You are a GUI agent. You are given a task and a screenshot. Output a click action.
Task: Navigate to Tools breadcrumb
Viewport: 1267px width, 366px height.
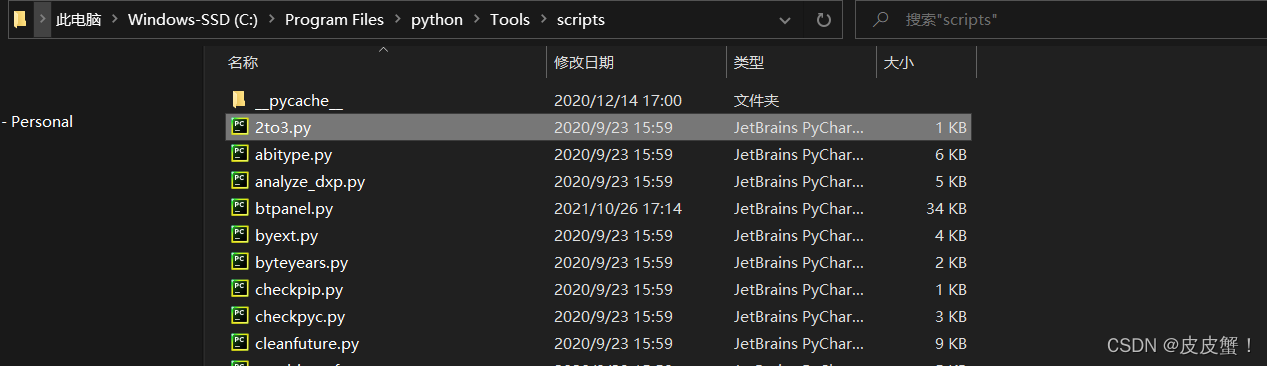(x=510, y=20)
